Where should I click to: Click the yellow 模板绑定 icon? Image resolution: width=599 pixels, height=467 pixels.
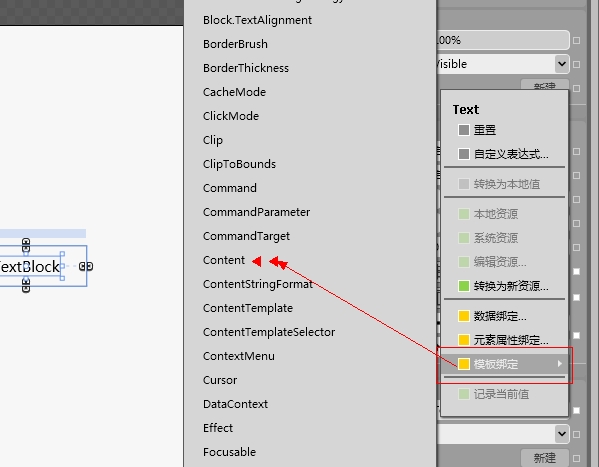tap(464, 364)
